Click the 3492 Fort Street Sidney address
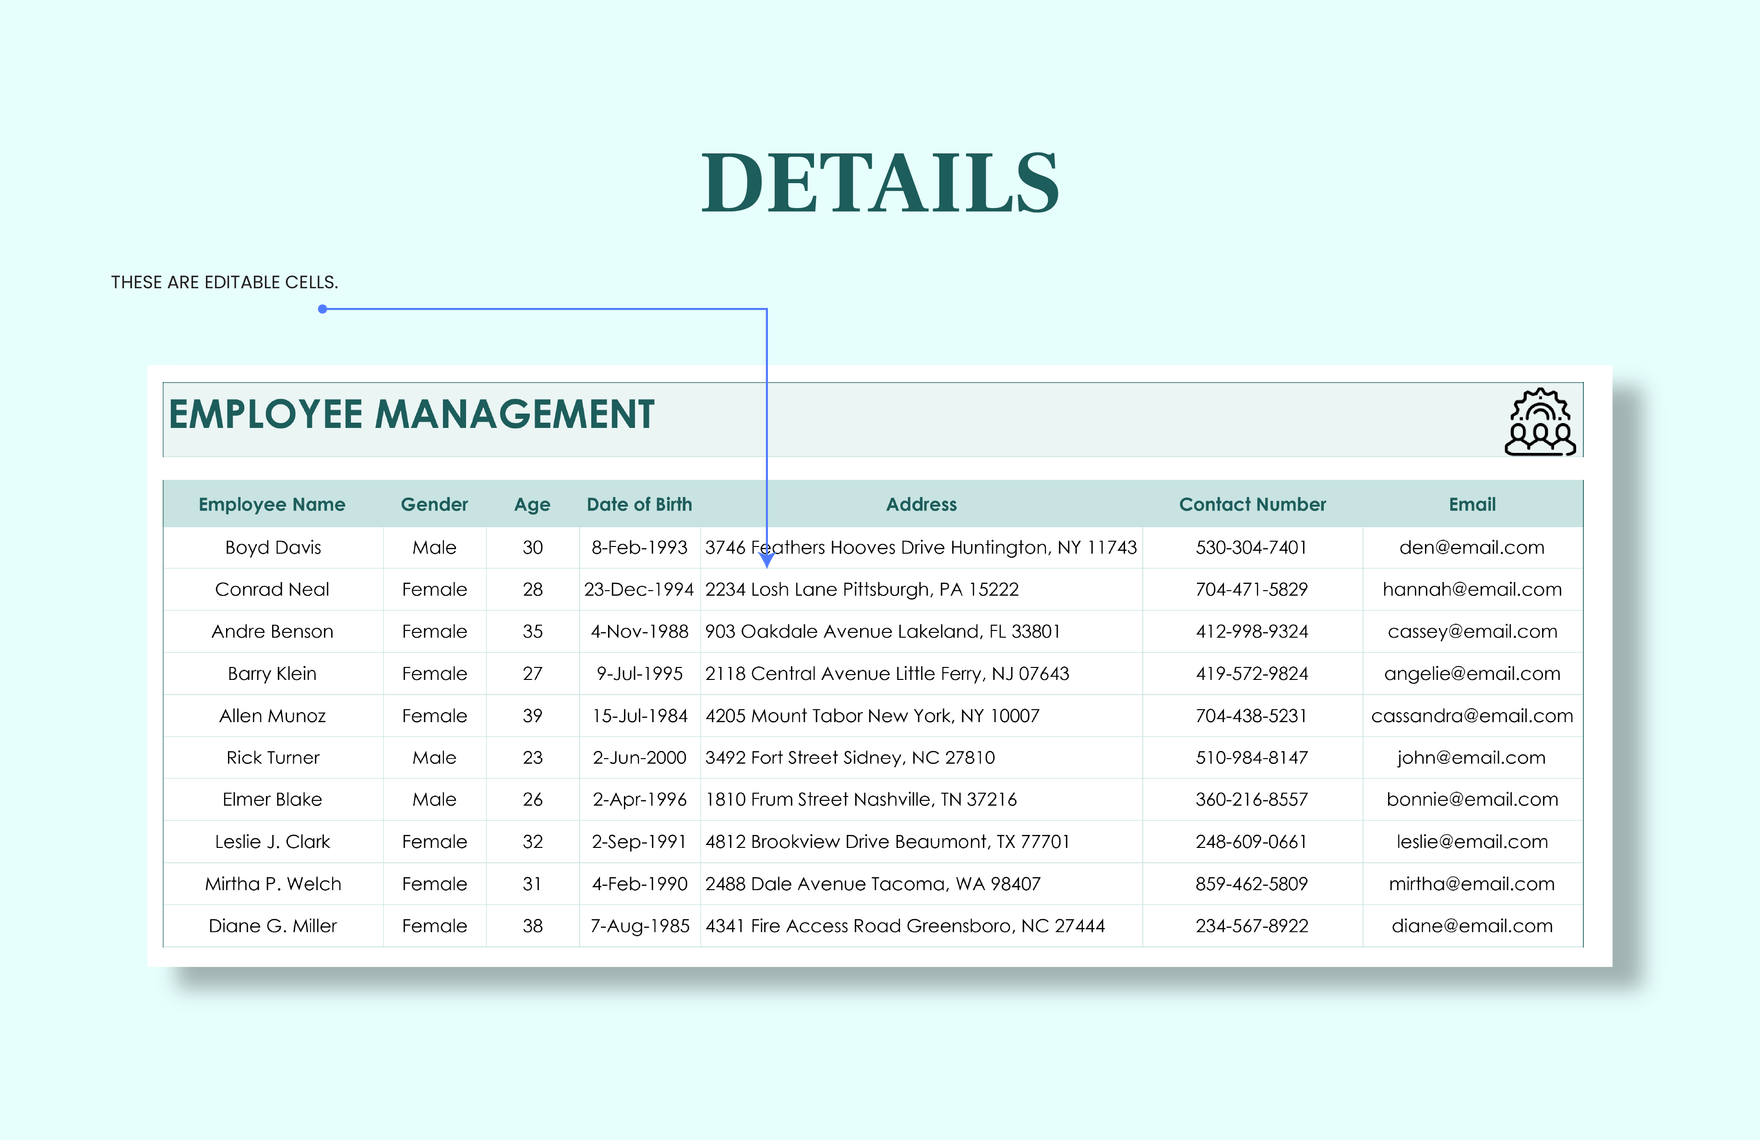The height and width of the screenshot is (1140, 1760). 921,758
